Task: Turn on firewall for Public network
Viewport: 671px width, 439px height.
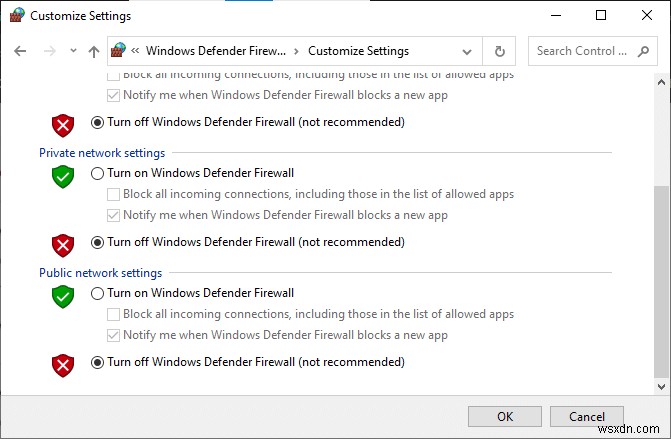Action: pyautogui.click(x=97, y=293)
